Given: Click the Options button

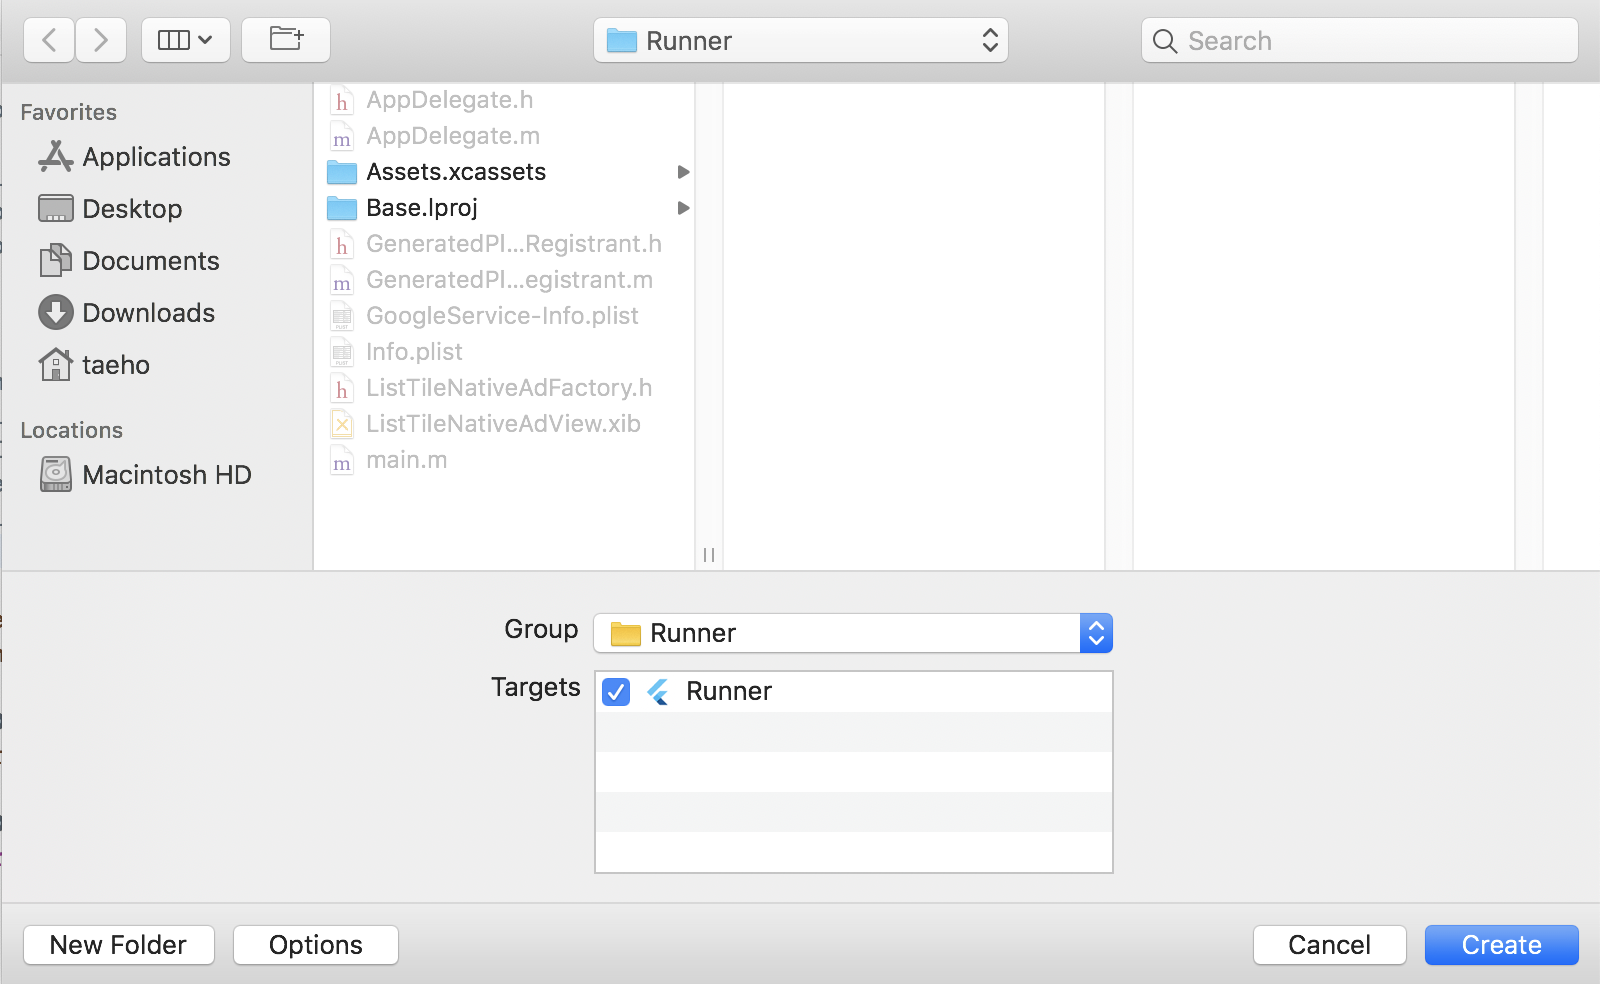Looking at the screenshot, I should pos(316,945).
